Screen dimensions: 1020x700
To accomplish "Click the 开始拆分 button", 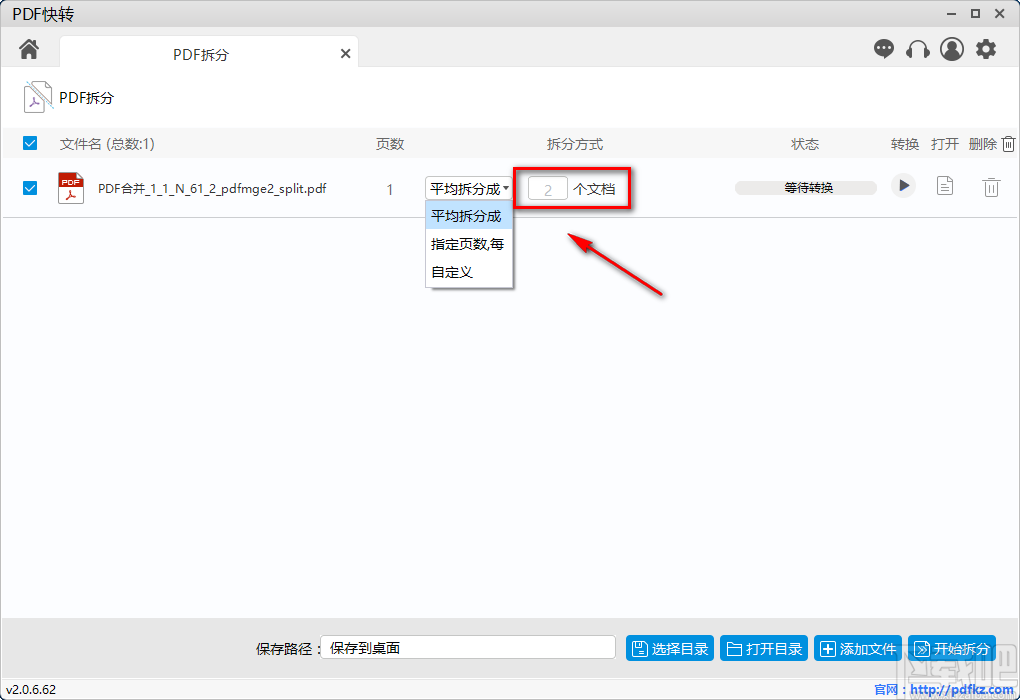I will point(951,647).
